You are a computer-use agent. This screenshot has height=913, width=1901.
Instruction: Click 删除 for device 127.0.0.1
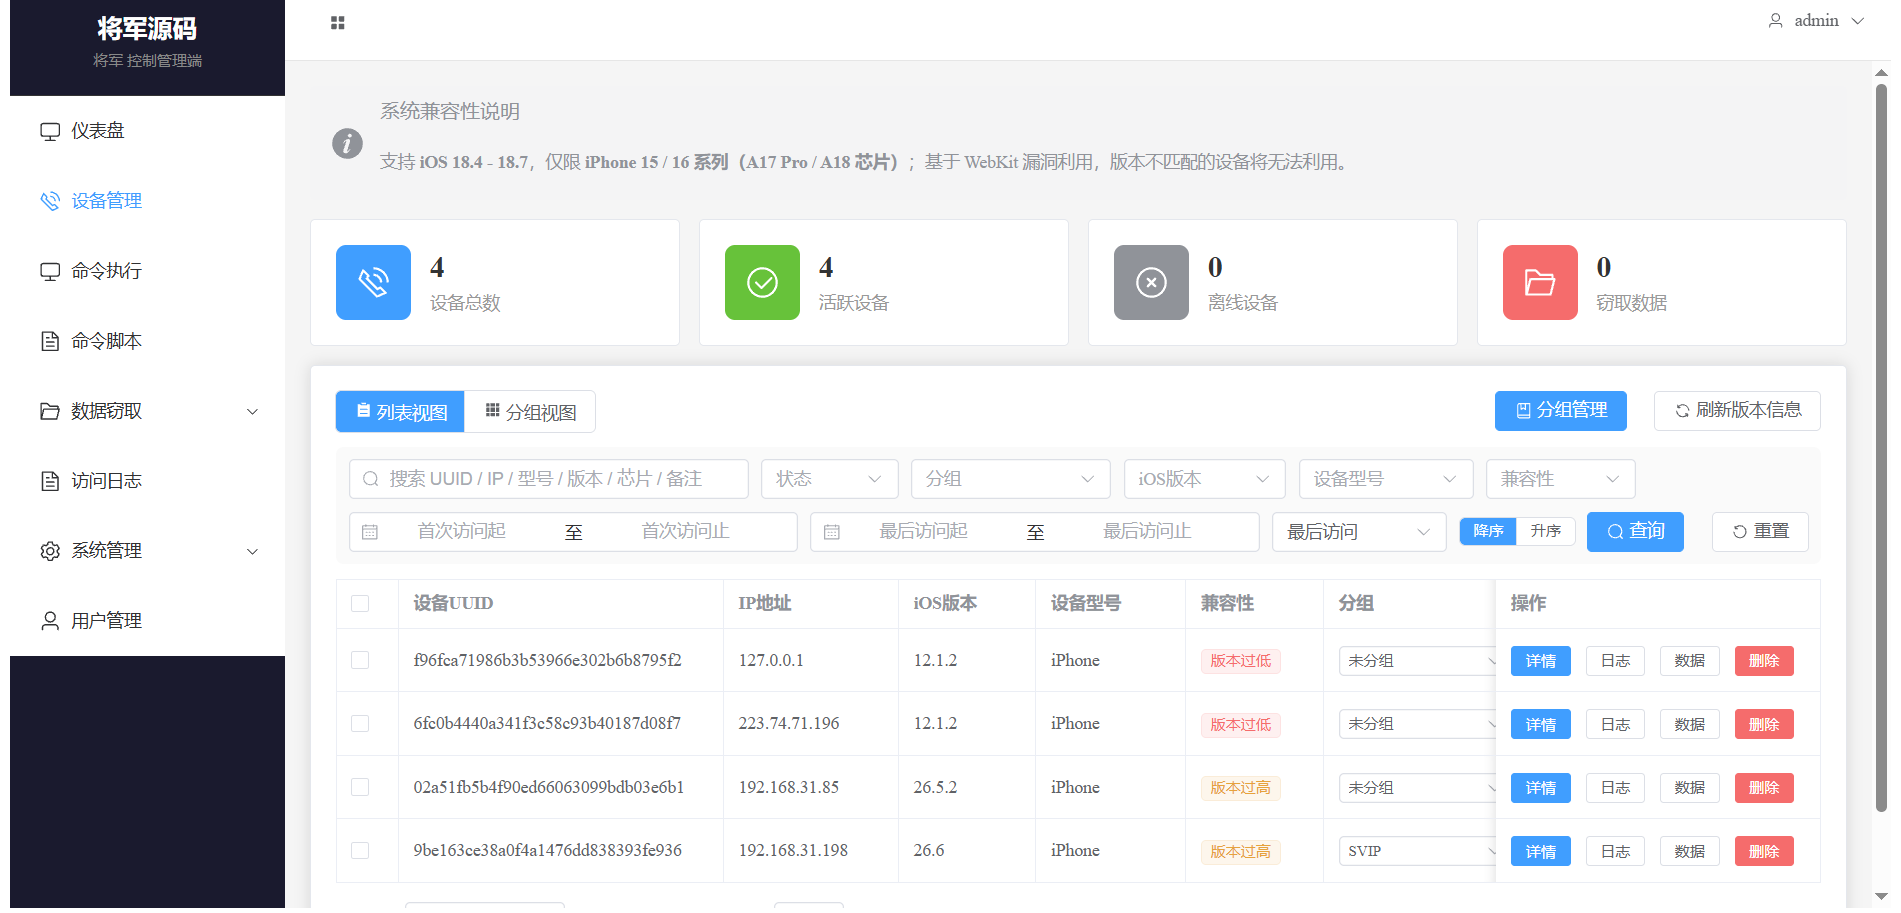(1764, 661)
